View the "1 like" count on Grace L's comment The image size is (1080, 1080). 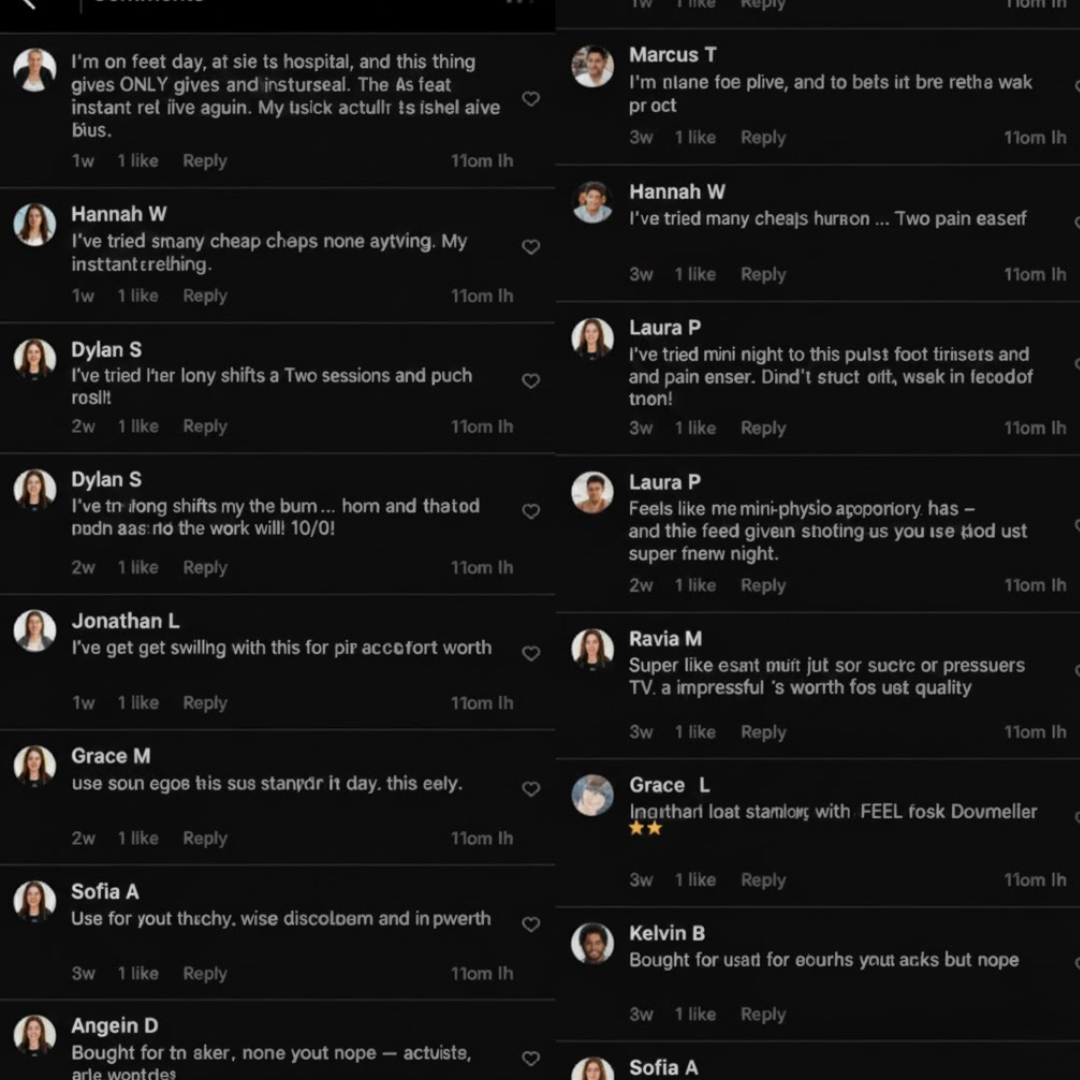tap(695, 880)
